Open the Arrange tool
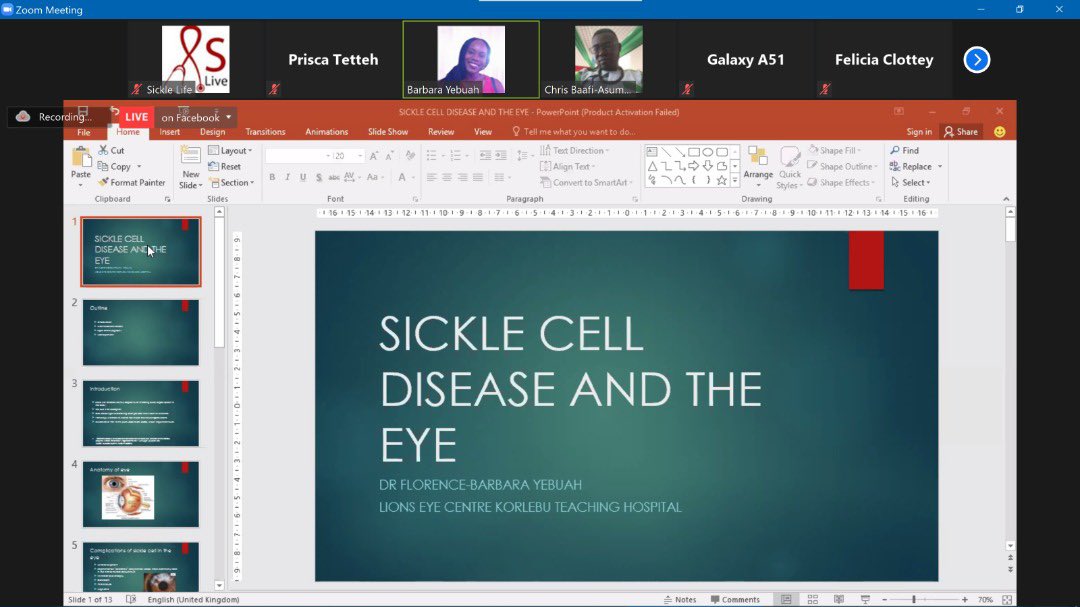This screenshot has height=607, width=1080. click(758, 165)
